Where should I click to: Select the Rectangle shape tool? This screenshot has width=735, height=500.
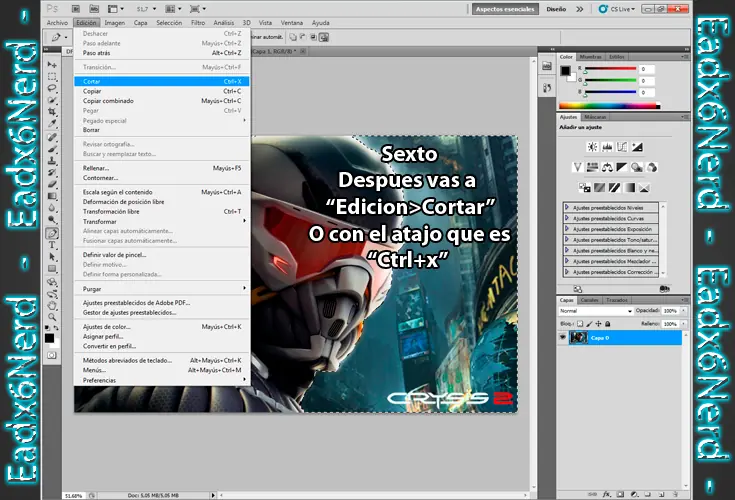pos(52,269)
